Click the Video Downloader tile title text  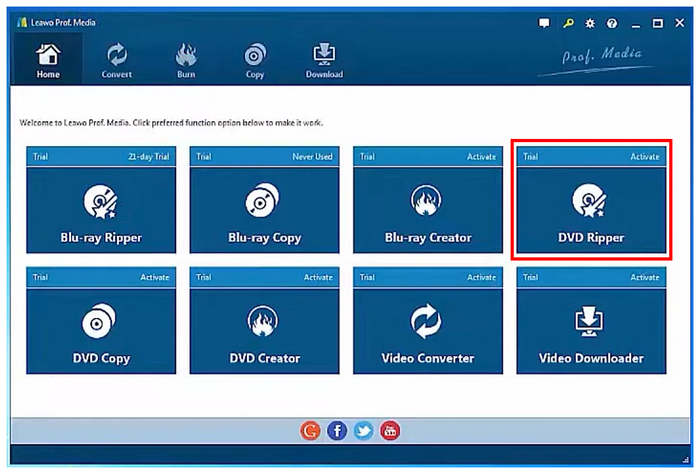coord(591,358)
